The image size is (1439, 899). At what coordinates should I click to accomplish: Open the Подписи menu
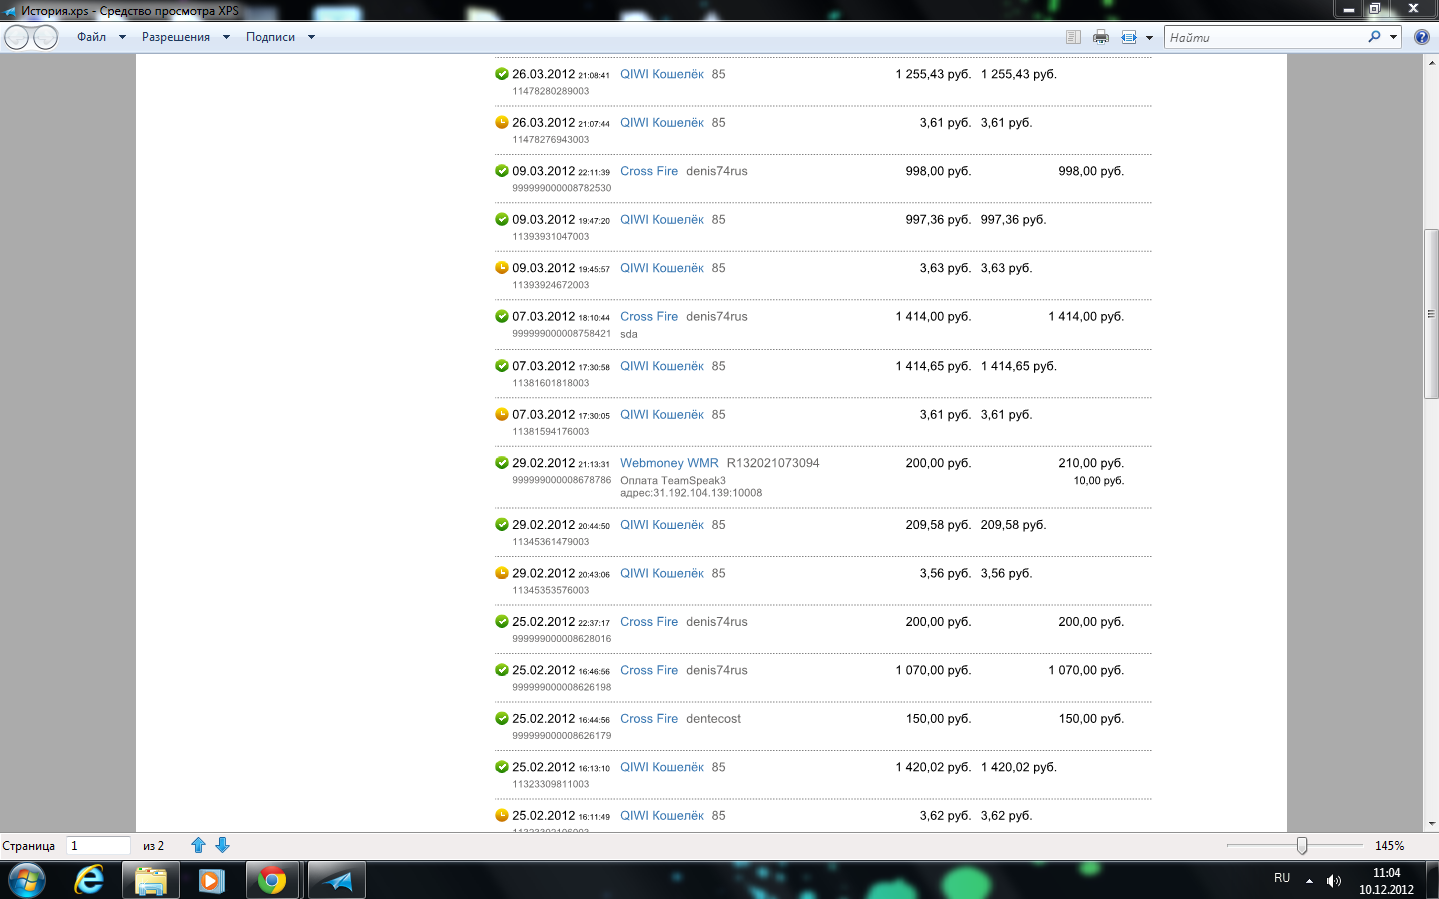tap(280, 37)
